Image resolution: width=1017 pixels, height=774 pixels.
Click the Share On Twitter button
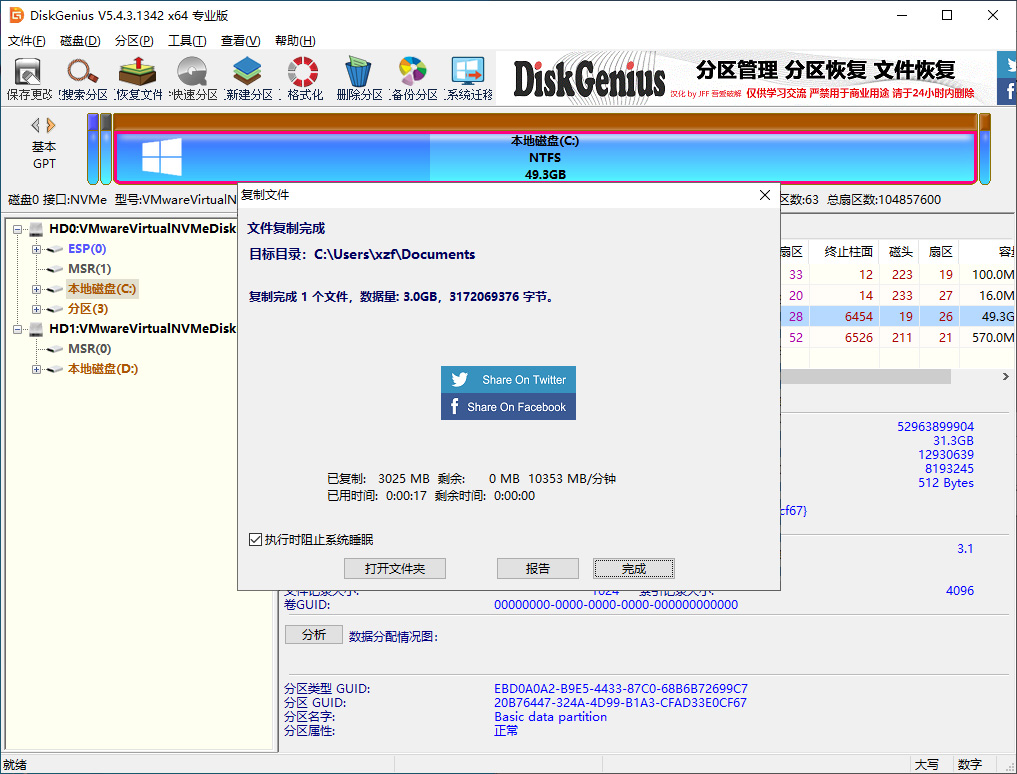508,380
